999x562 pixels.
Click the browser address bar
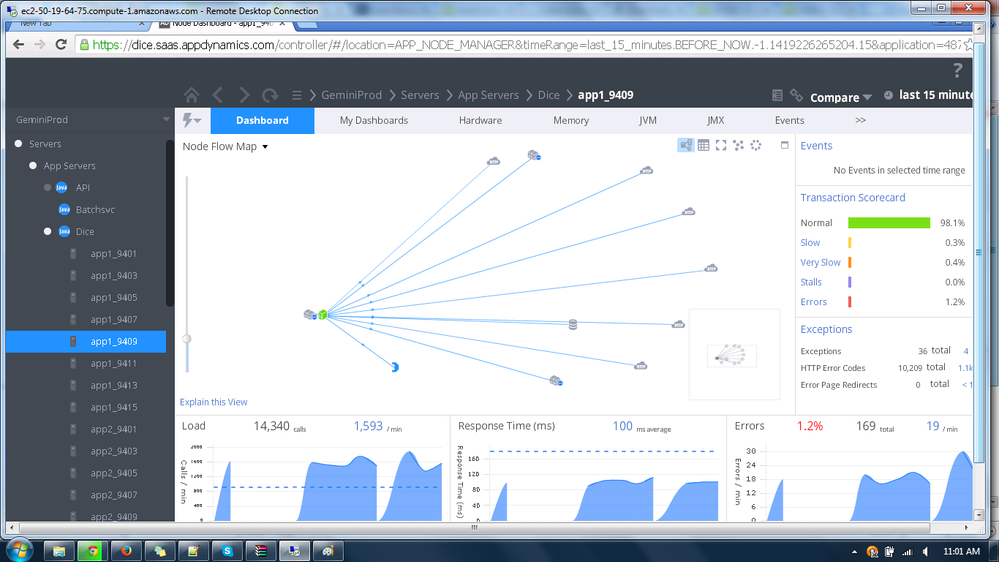click(x=526, y=45)
